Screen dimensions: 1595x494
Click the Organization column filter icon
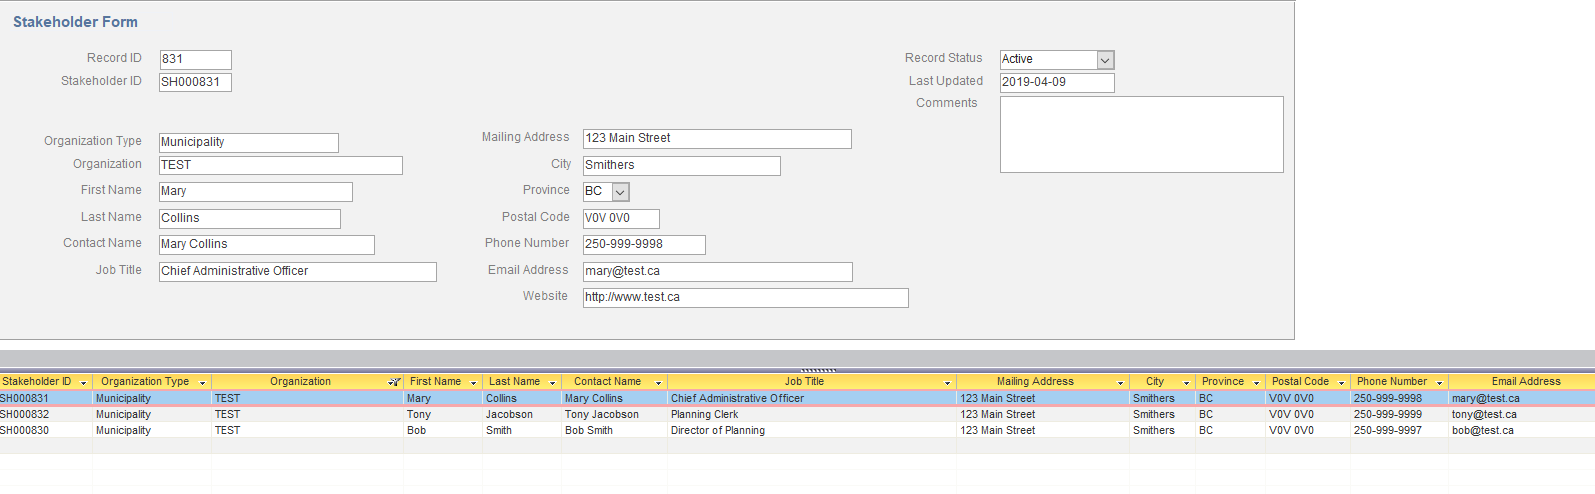(x=394, y=382)
